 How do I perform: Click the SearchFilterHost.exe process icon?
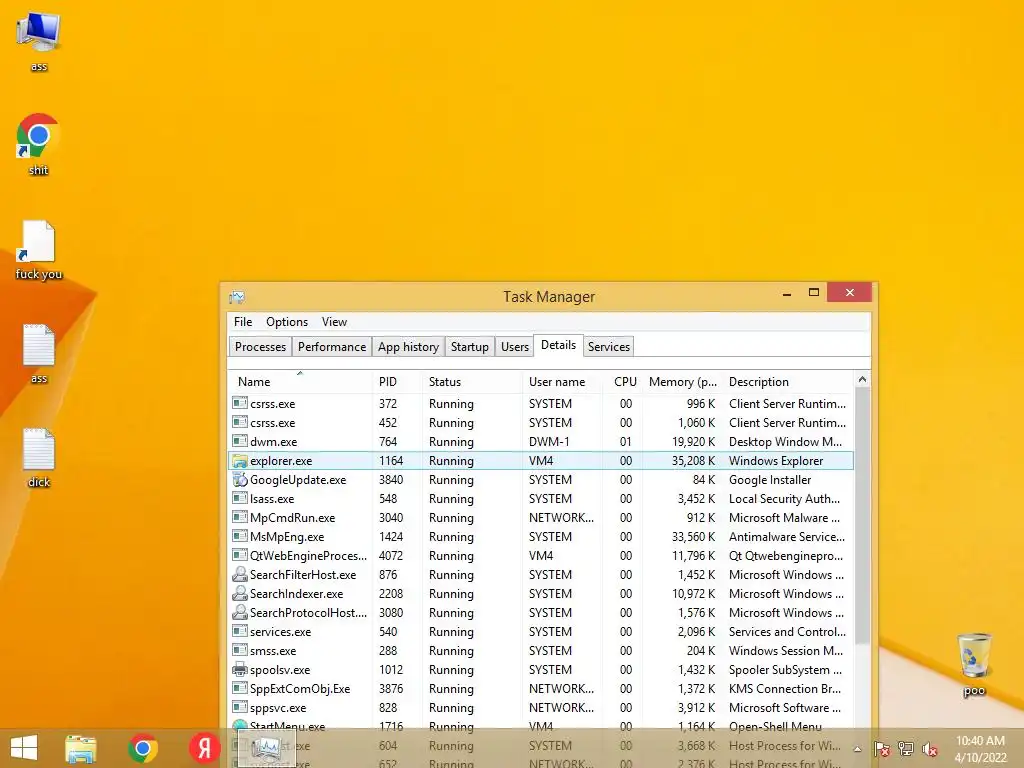point(240,575)
